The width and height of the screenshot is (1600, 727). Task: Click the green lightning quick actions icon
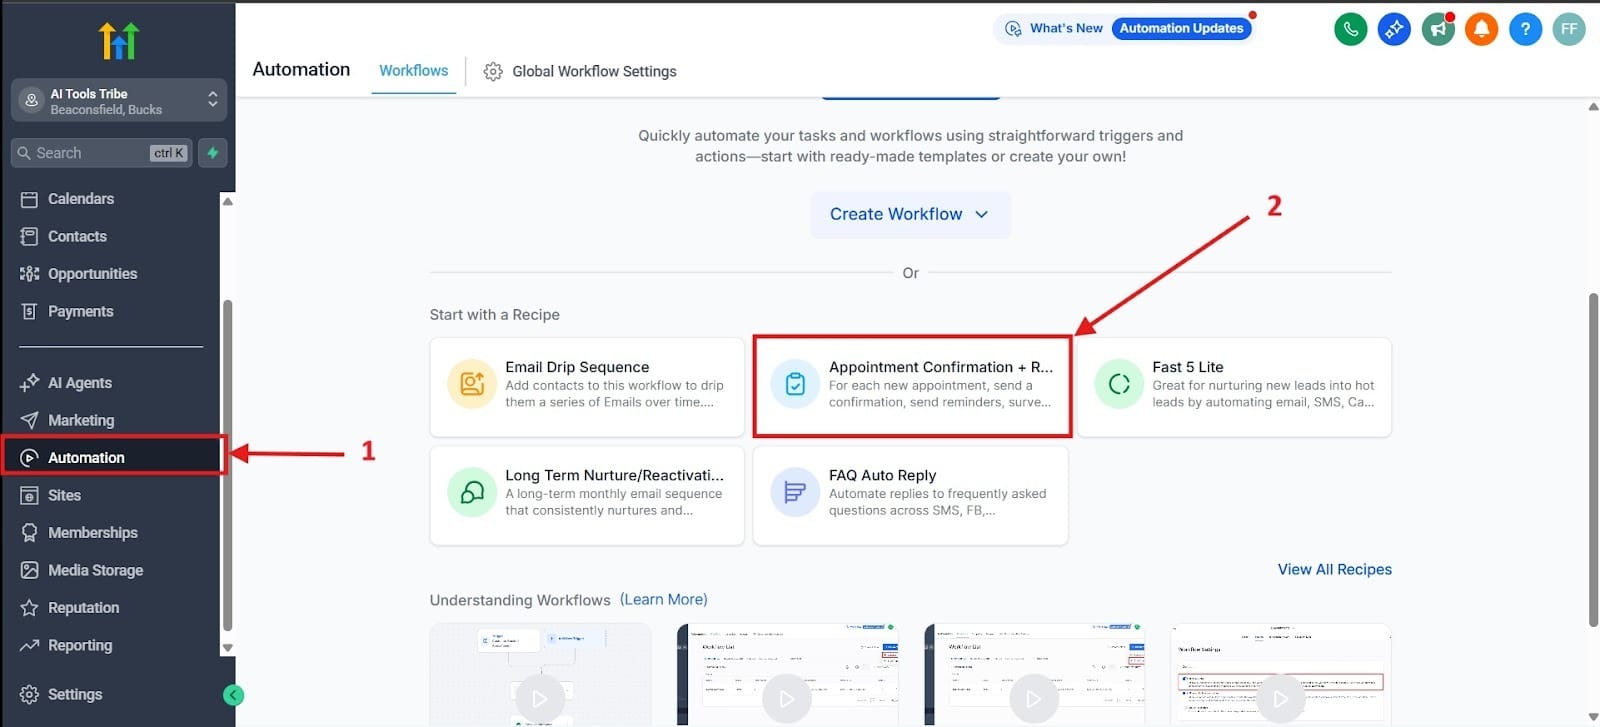(213, 153)
